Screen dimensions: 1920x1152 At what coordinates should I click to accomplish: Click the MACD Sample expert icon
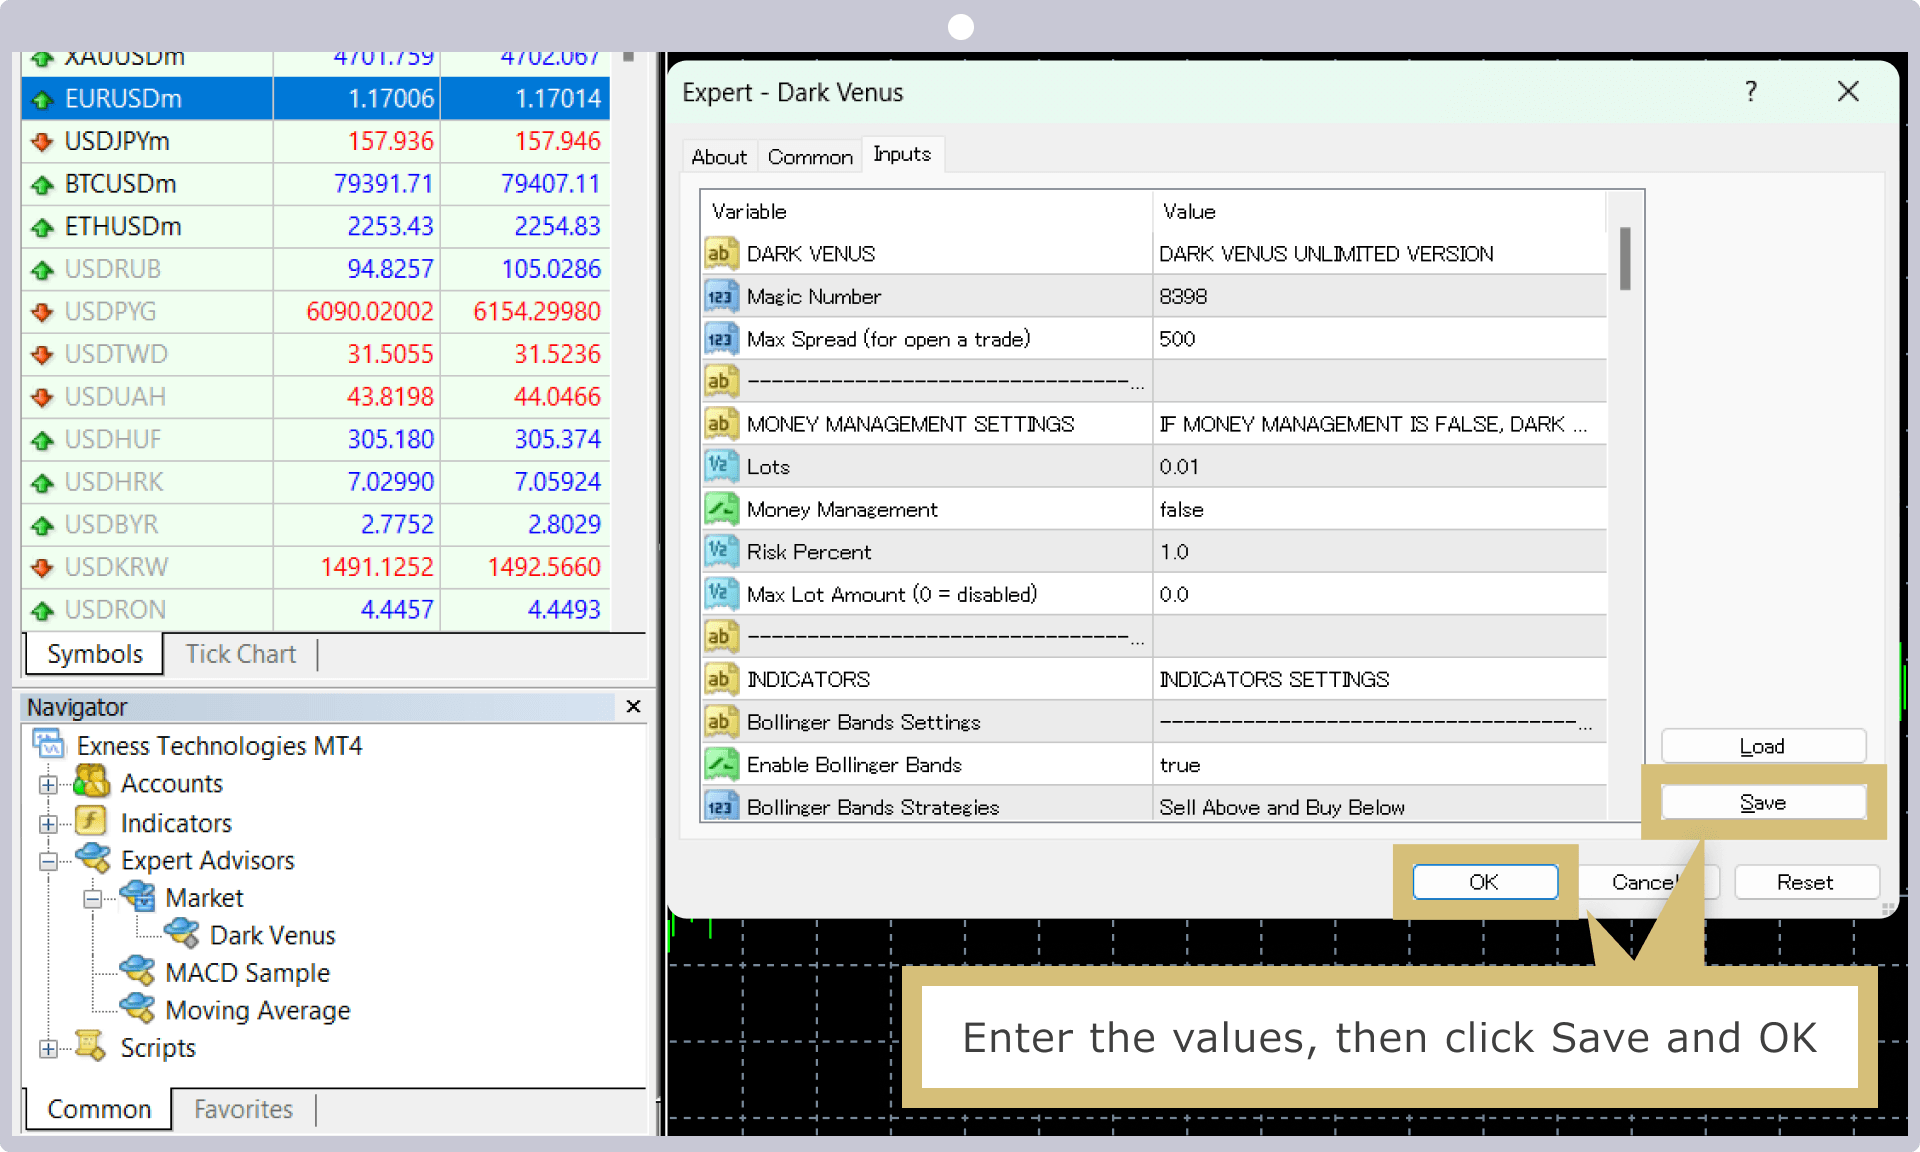point(138,972)
